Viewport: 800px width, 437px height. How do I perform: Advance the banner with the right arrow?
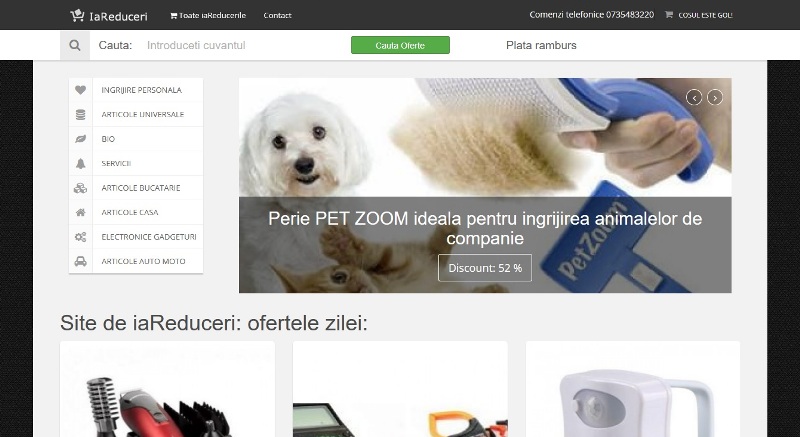click(715, 97)
